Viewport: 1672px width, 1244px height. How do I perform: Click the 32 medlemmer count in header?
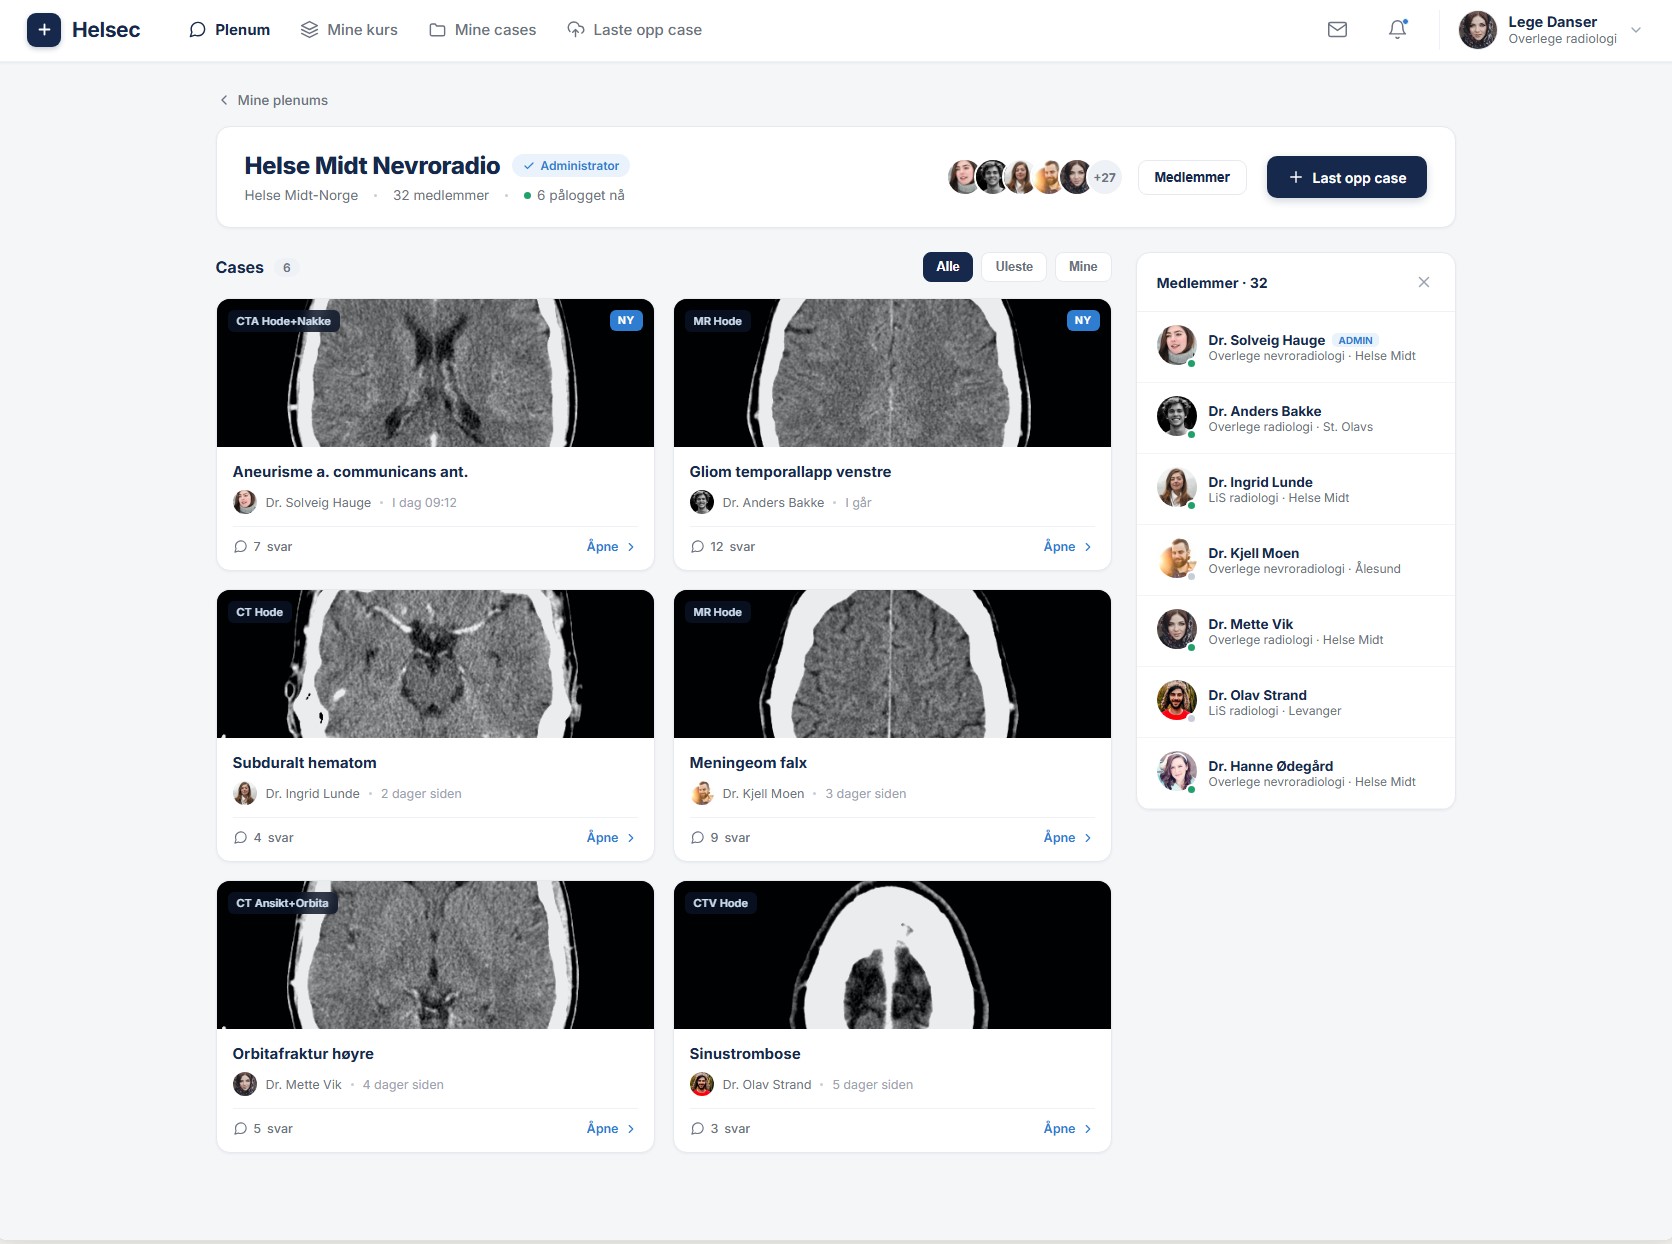pyautogui.click(x=441, y=195)
